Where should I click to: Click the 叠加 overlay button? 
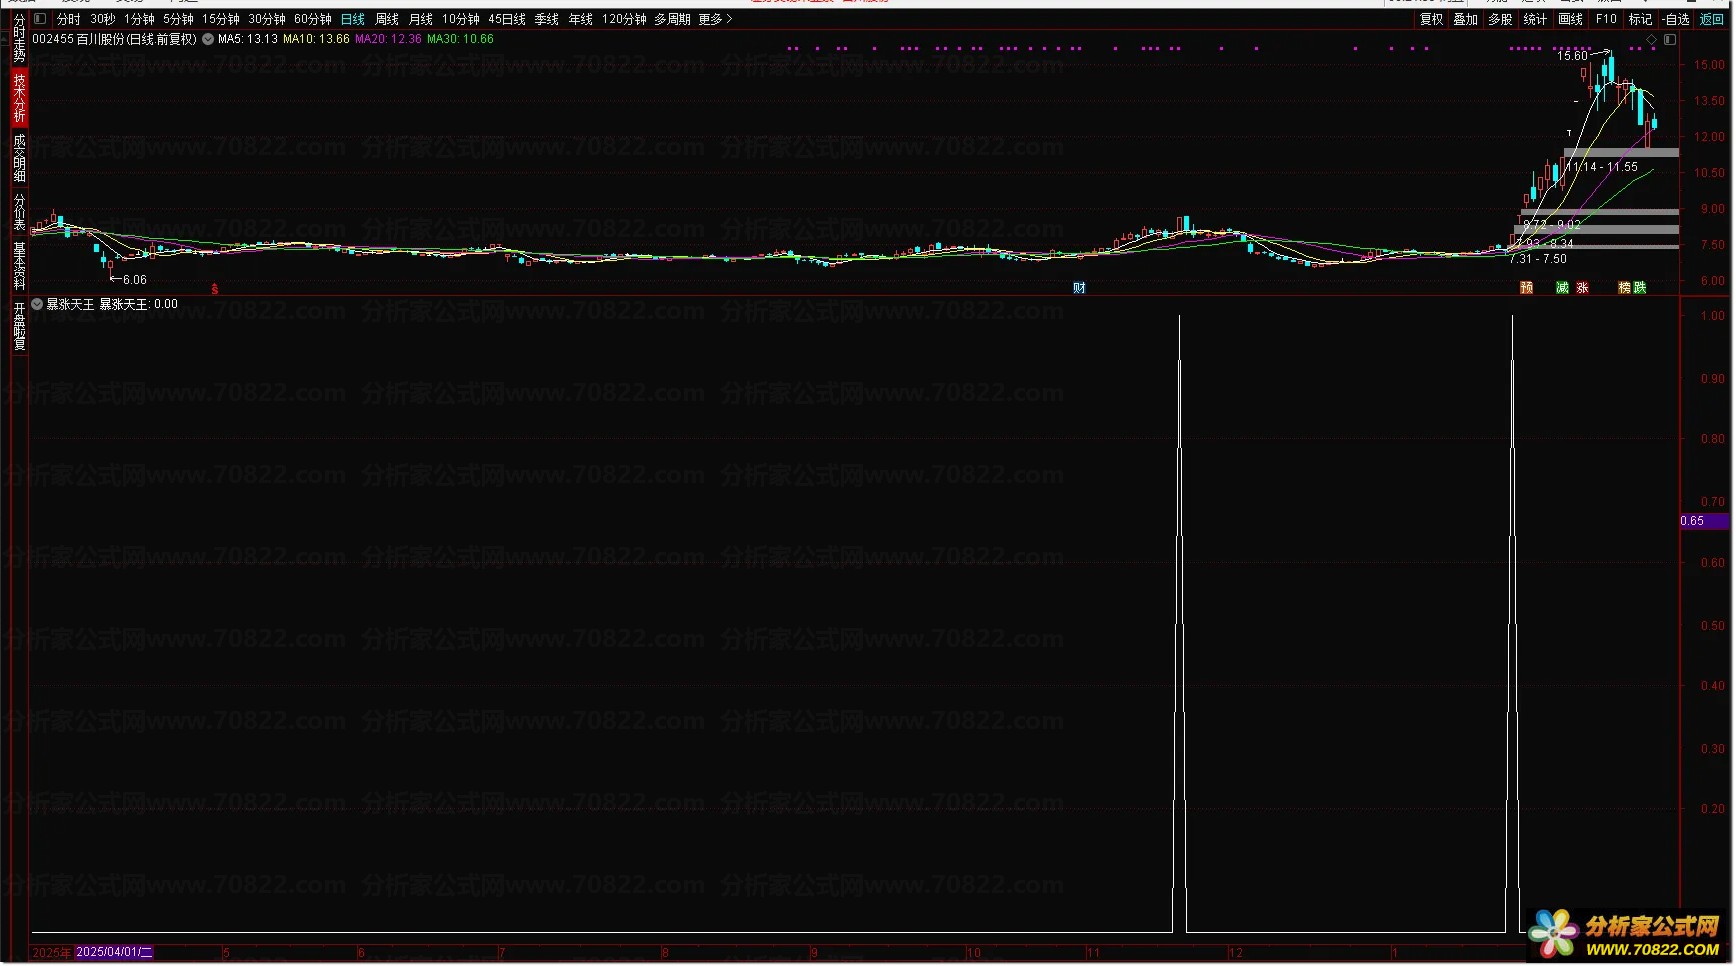point(1466,19)
